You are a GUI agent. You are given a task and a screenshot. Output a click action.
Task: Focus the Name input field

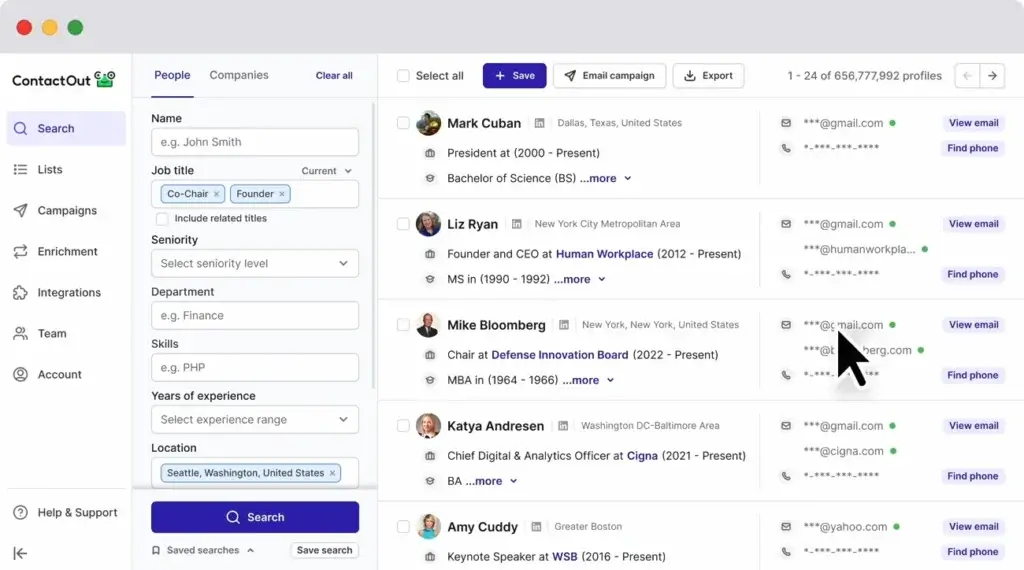point(255,142)
